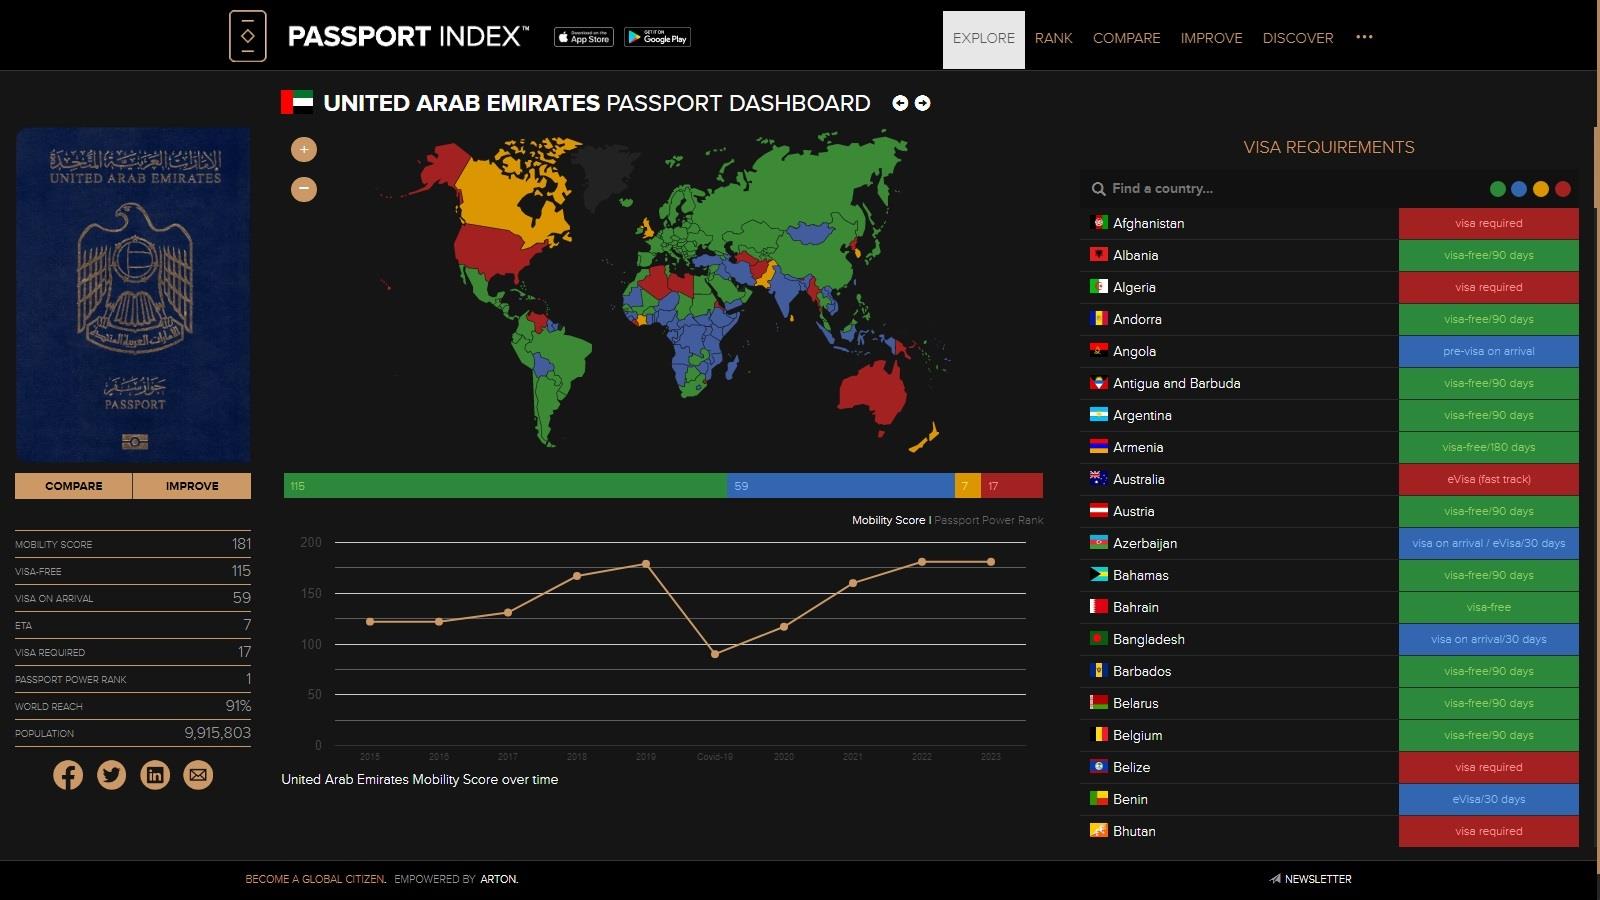Screen dimensions: 1600x900
Task: Click red 17 visa required segment
Action: (x=1012, y=486)
